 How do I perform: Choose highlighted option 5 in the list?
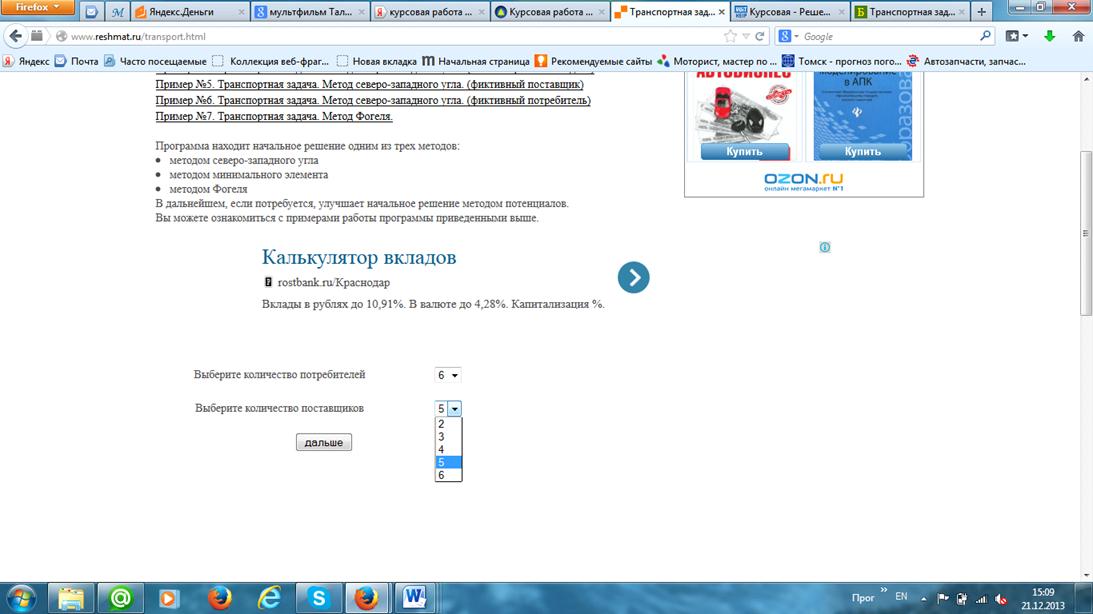tap(448, 463)
